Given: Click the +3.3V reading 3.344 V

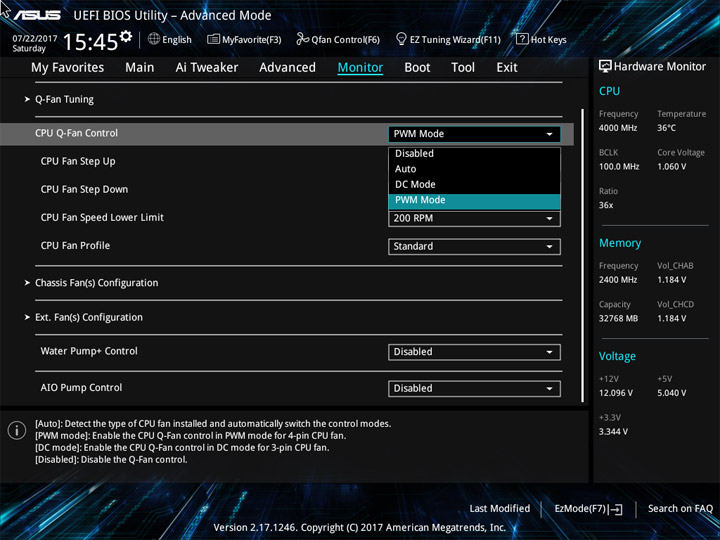Looking at the screenshot, I should pos(613,432).
